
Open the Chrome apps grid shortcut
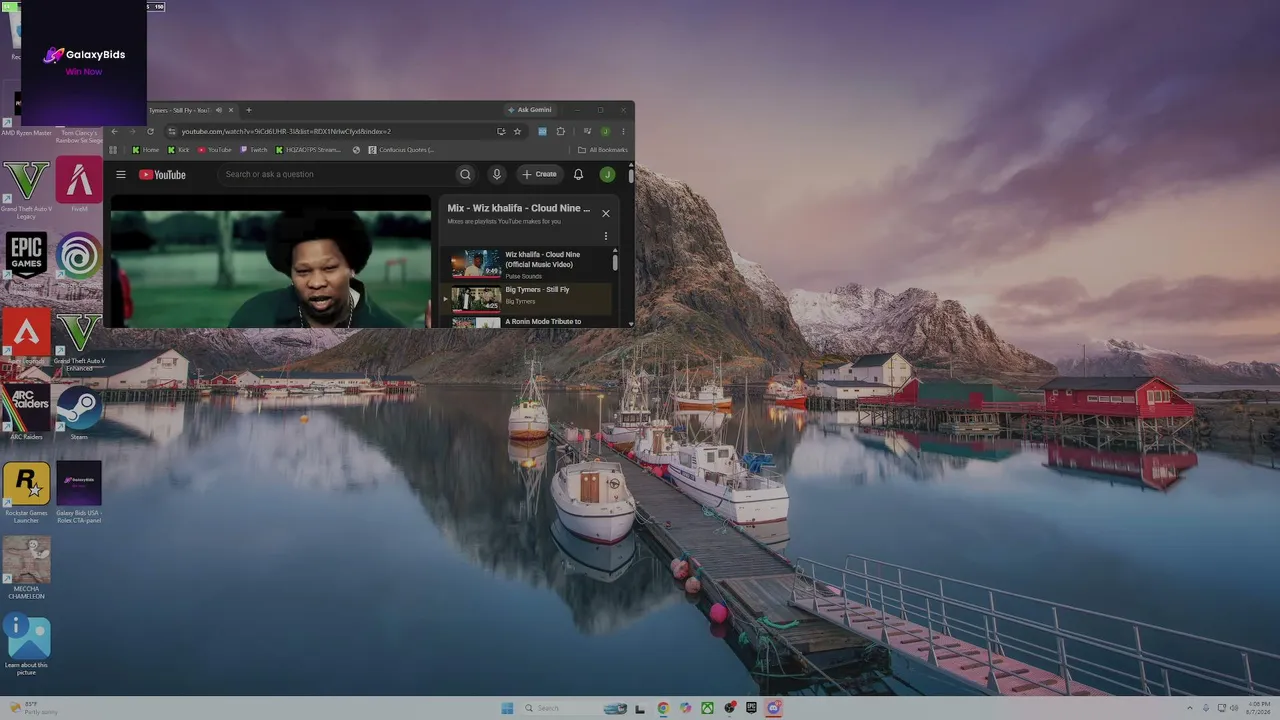click(113, 150)
